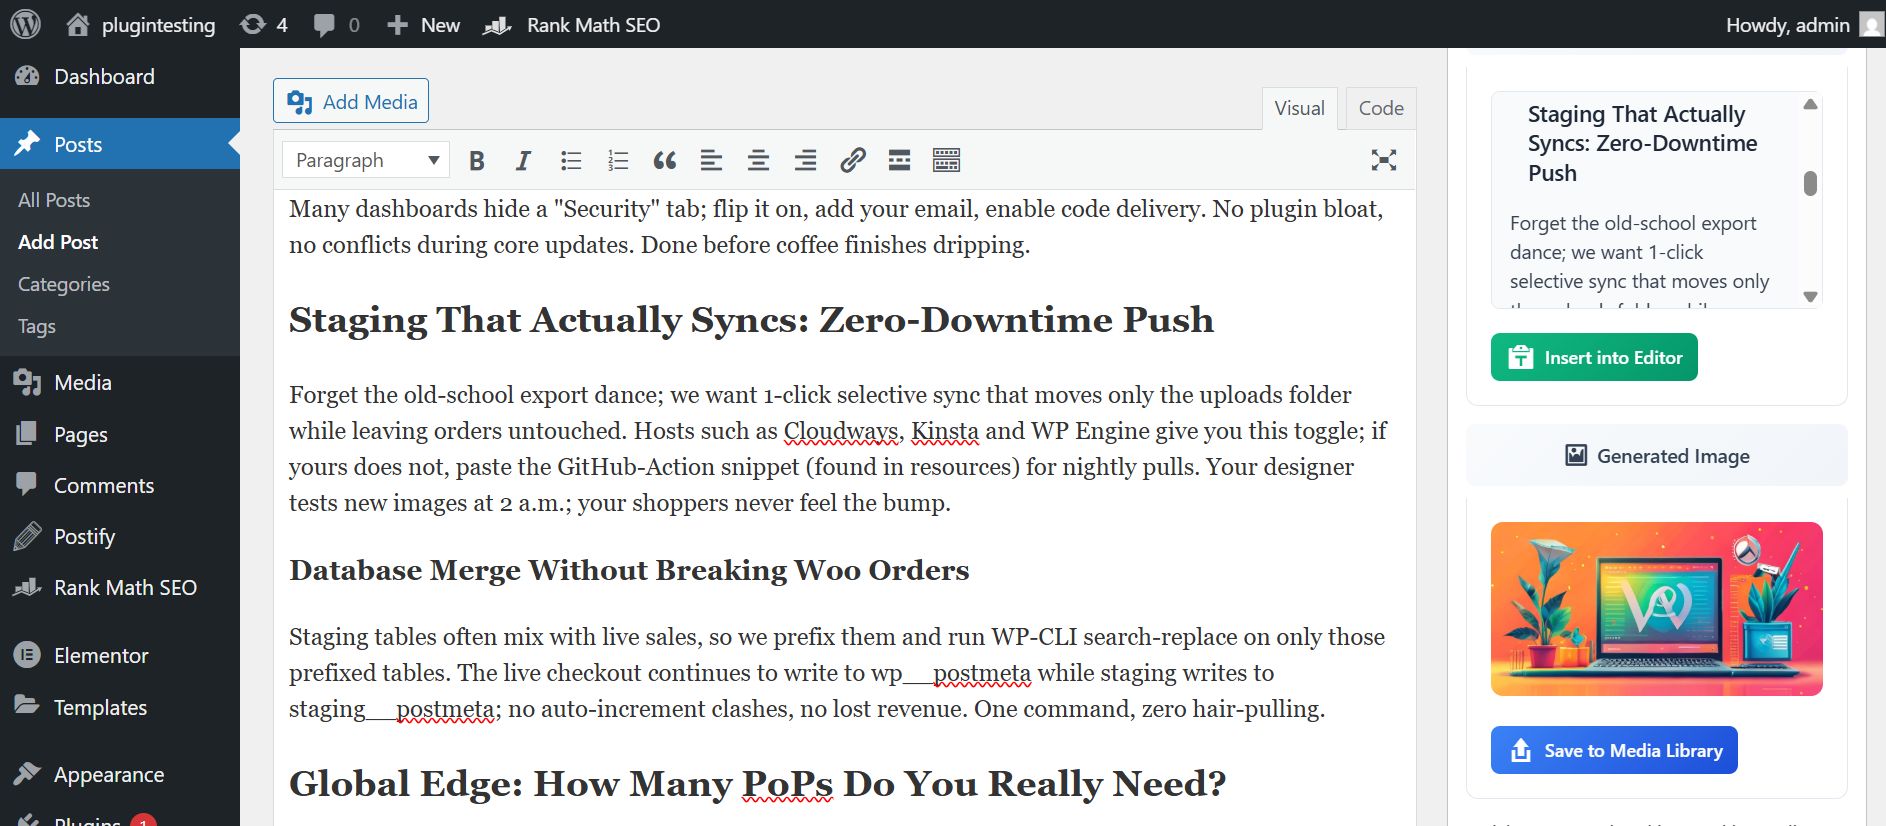1886x826 pixels.
Task: Insert or edit link
Action: point(852,160)
